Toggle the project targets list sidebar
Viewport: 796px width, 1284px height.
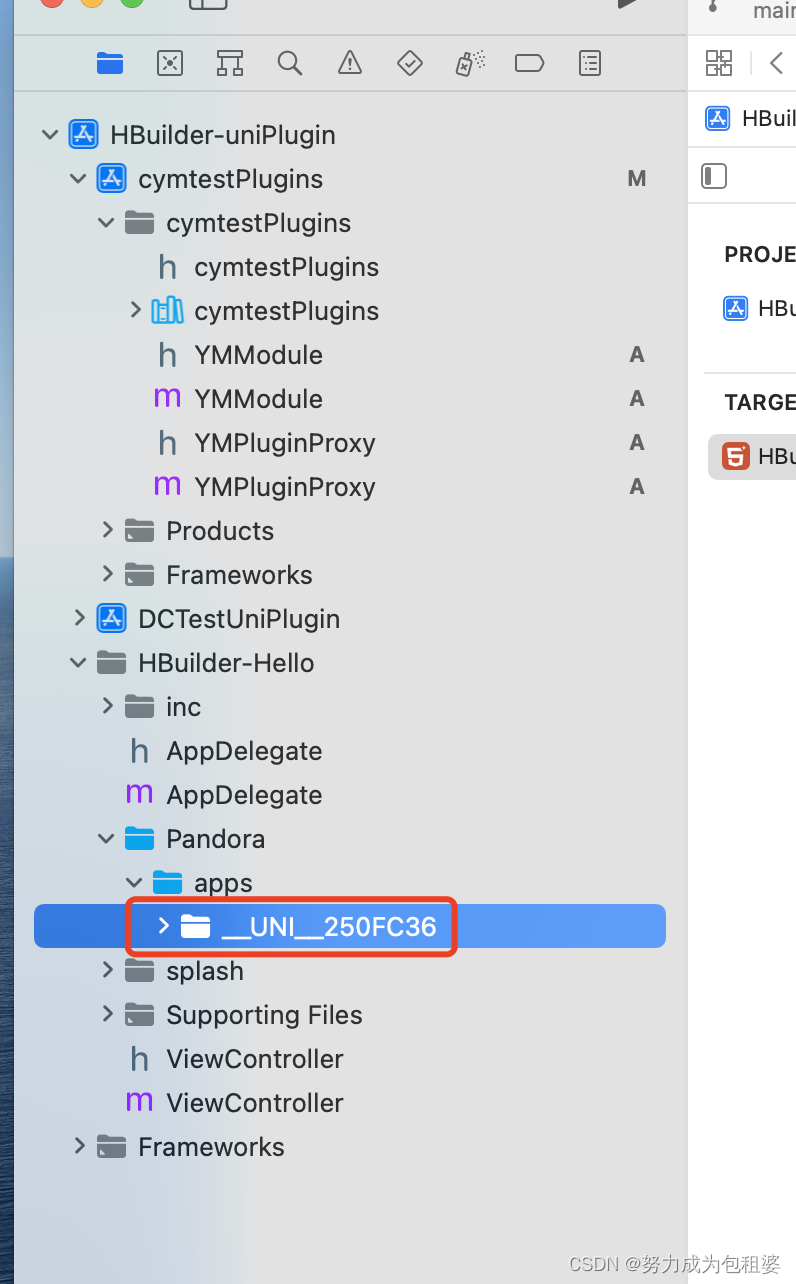point(714,176)
